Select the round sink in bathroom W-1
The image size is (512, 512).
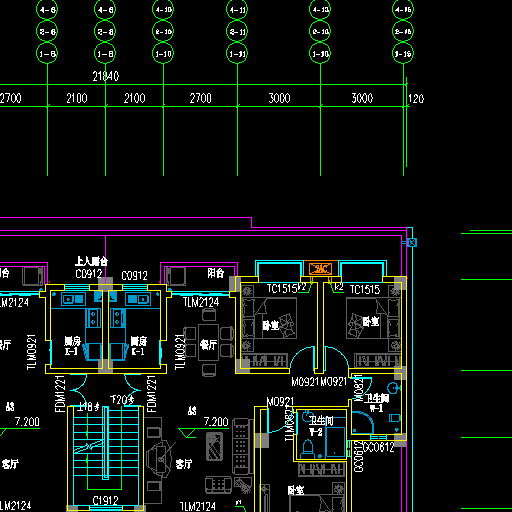[393, 388]
